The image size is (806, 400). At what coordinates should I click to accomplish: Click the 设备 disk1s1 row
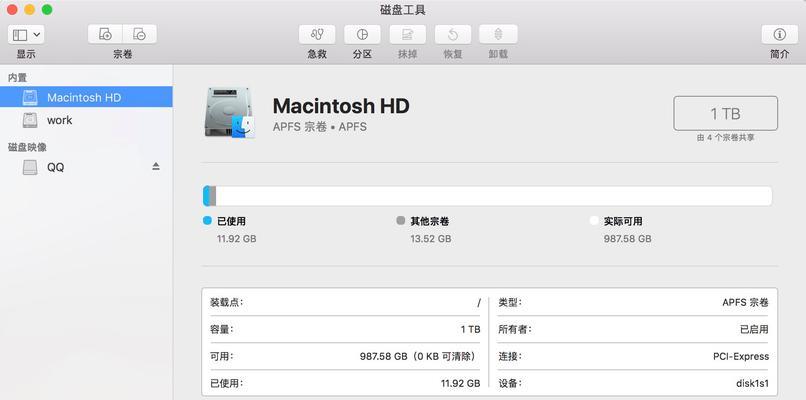click(633, 383)
